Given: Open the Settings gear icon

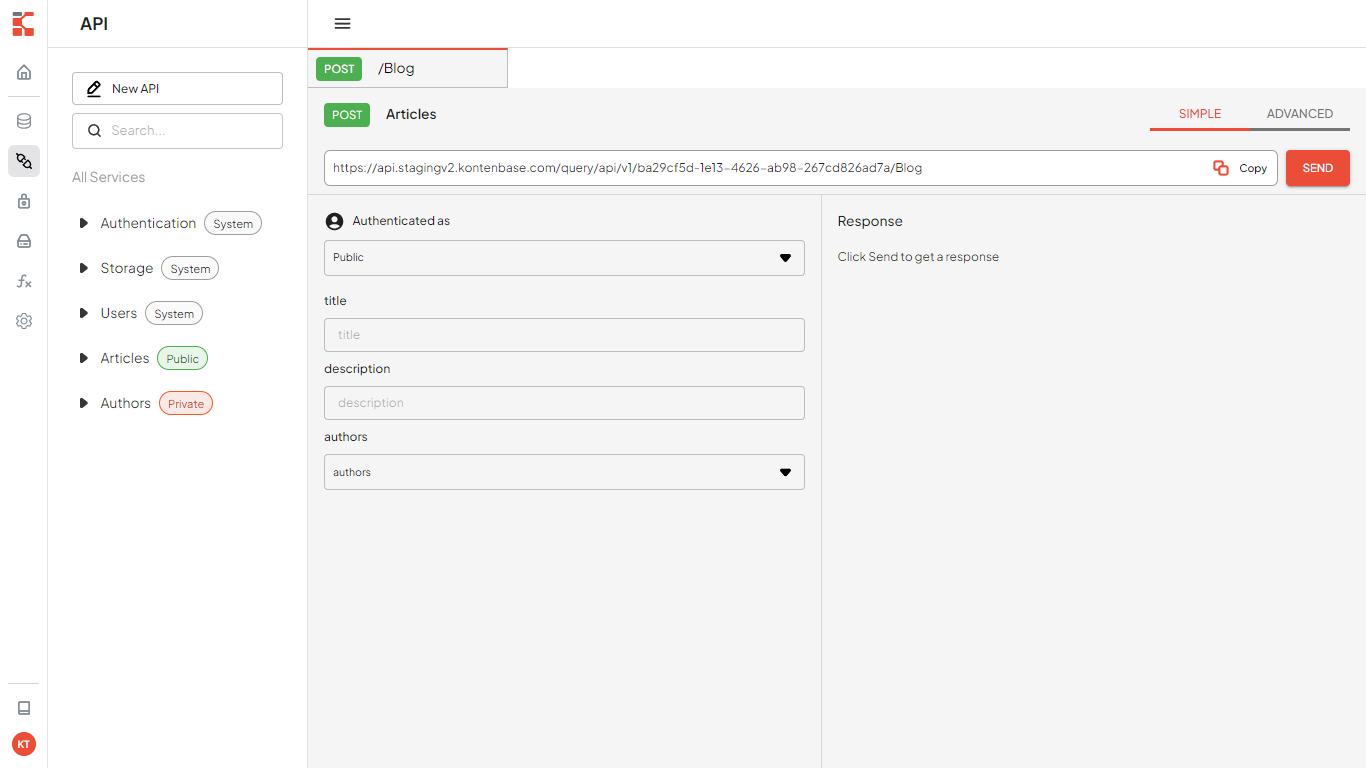Looking at the screenshot, I should point(24,321).
